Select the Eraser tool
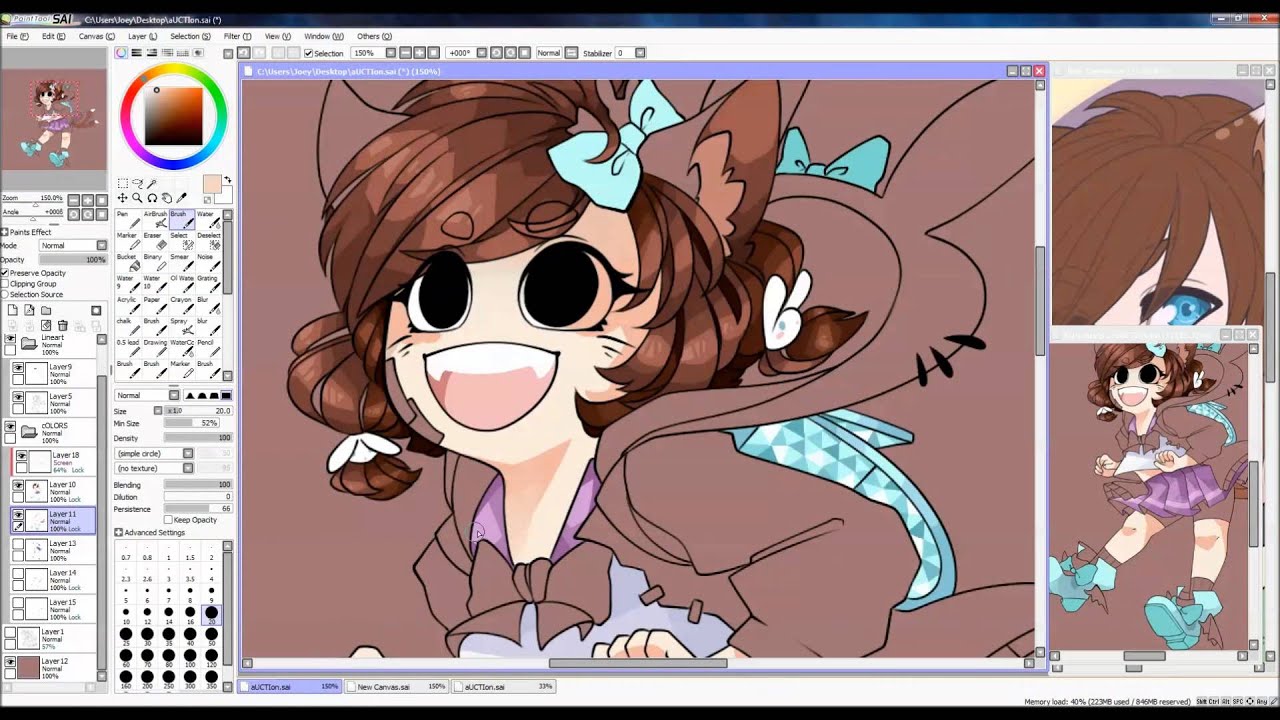This screenshot has width=1280, height=720. (153, 241)
